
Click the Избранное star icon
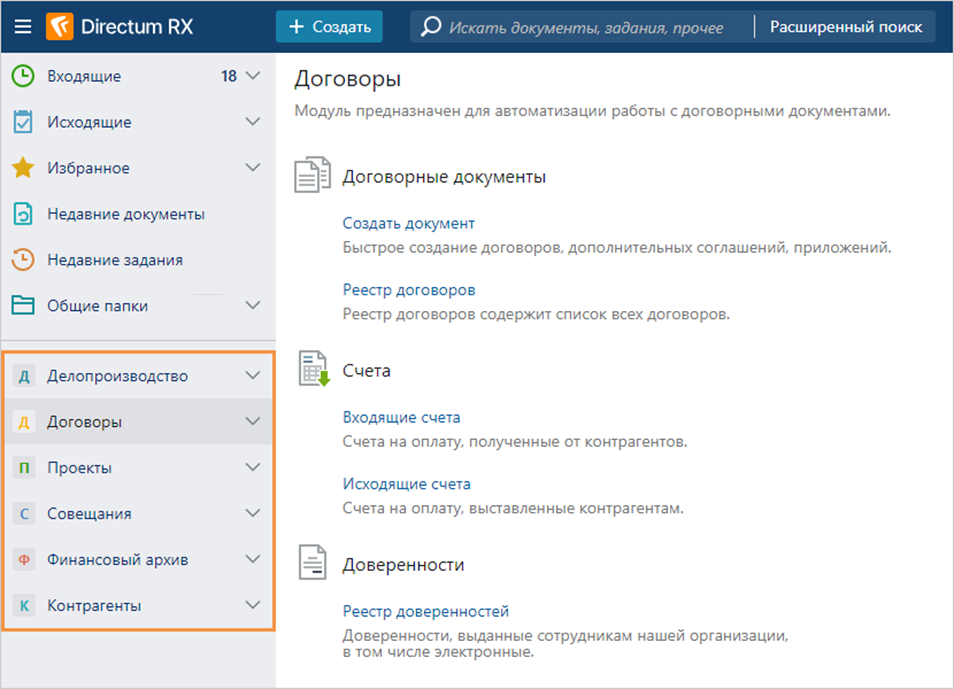pos(23,167)
